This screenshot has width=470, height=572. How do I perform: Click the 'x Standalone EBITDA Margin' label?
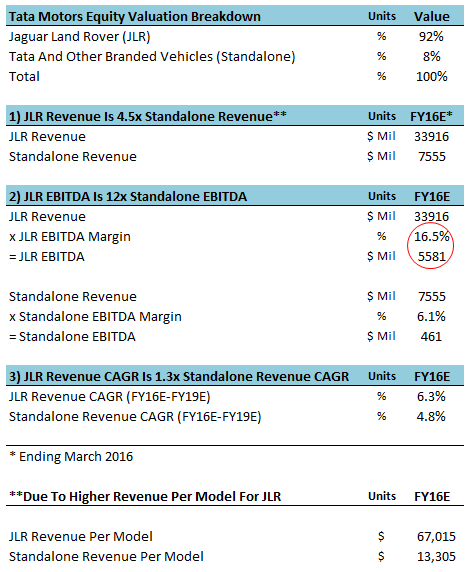tap(95, 317)
